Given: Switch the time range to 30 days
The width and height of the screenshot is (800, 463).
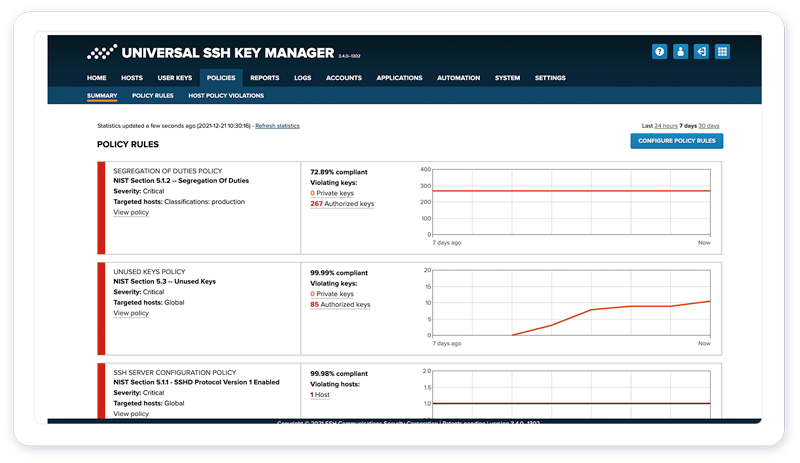Looking at the screenshot, I should pos(708,126).
